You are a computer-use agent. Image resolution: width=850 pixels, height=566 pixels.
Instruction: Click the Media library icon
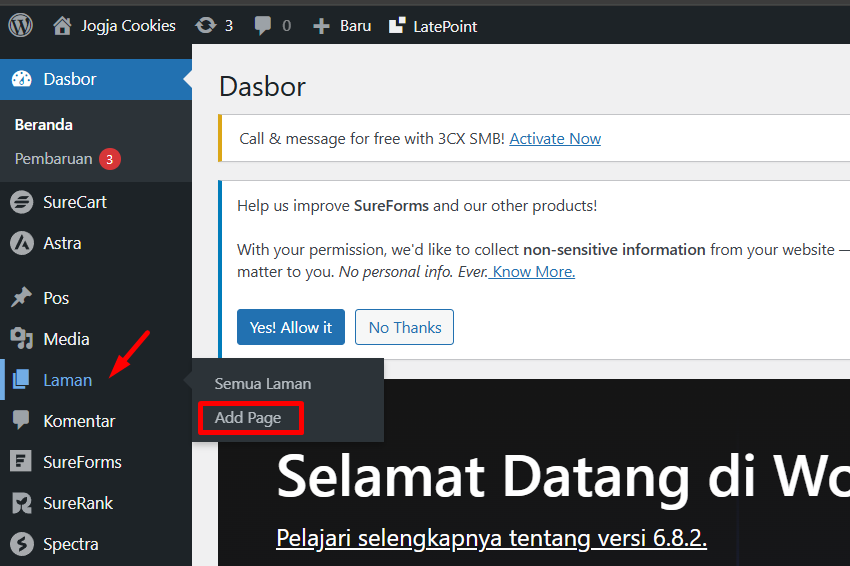click(x=22, y=339)
